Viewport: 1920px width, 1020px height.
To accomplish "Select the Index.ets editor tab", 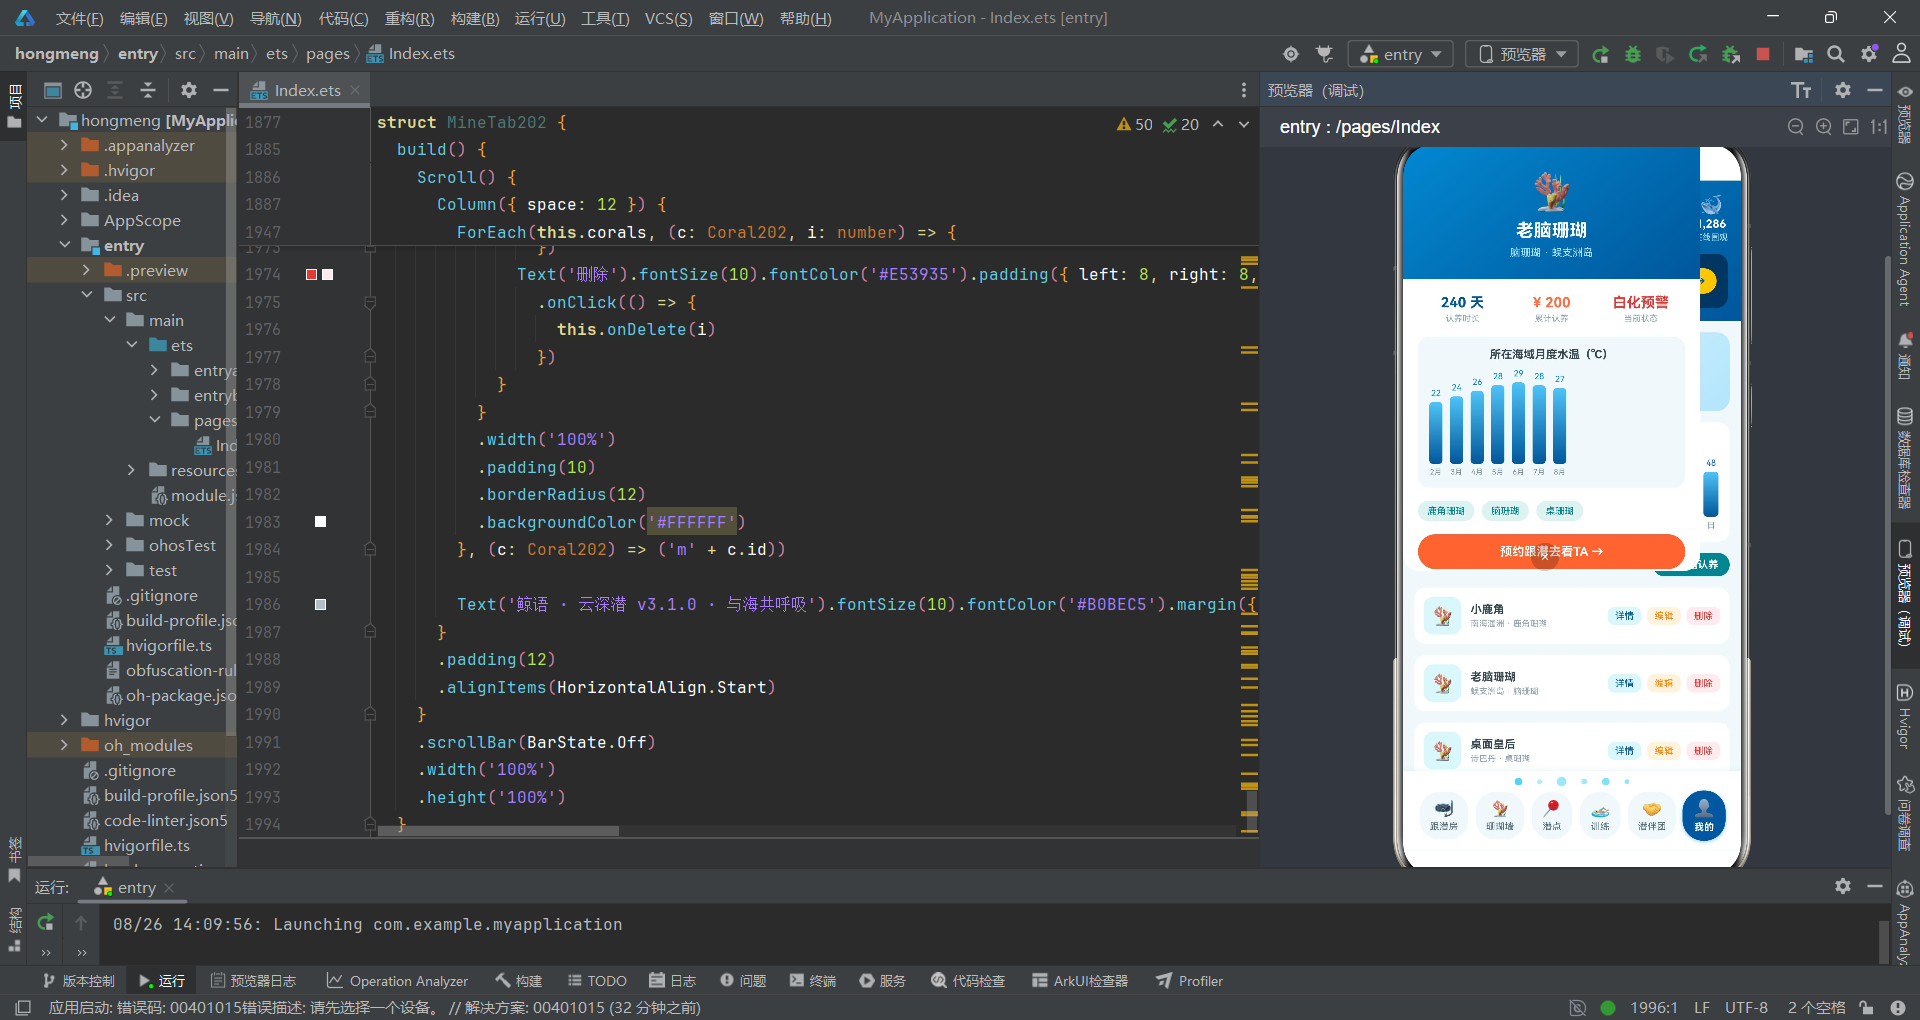I will (307, 91).
